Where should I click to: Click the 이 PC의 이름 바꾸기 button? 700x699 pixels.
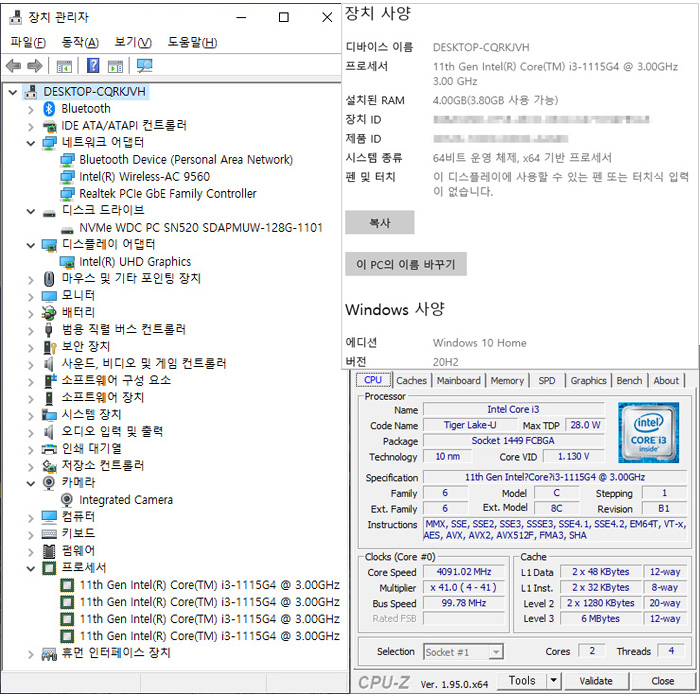click(405, 264)
